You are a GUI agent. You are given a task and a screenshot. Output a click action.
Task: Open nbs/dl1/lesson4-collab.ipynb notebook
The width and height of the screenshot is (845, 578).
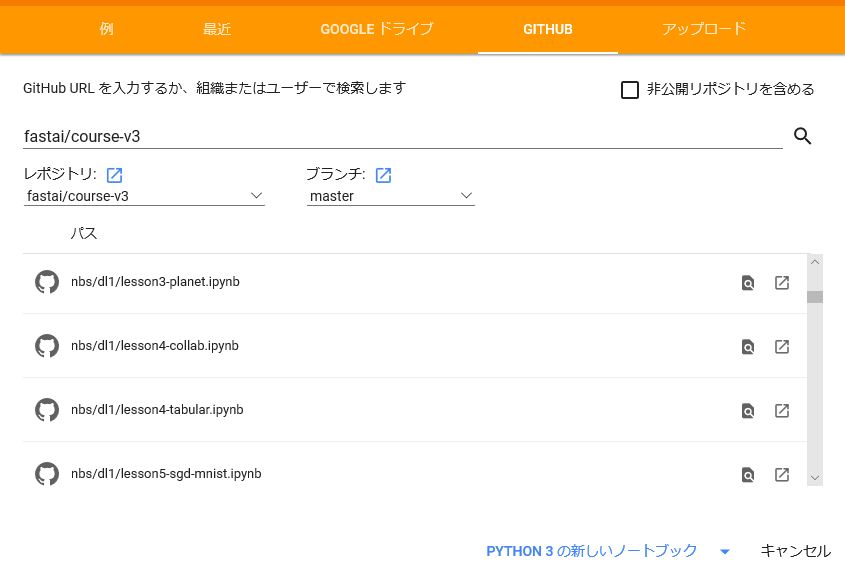tap(155, 346)
